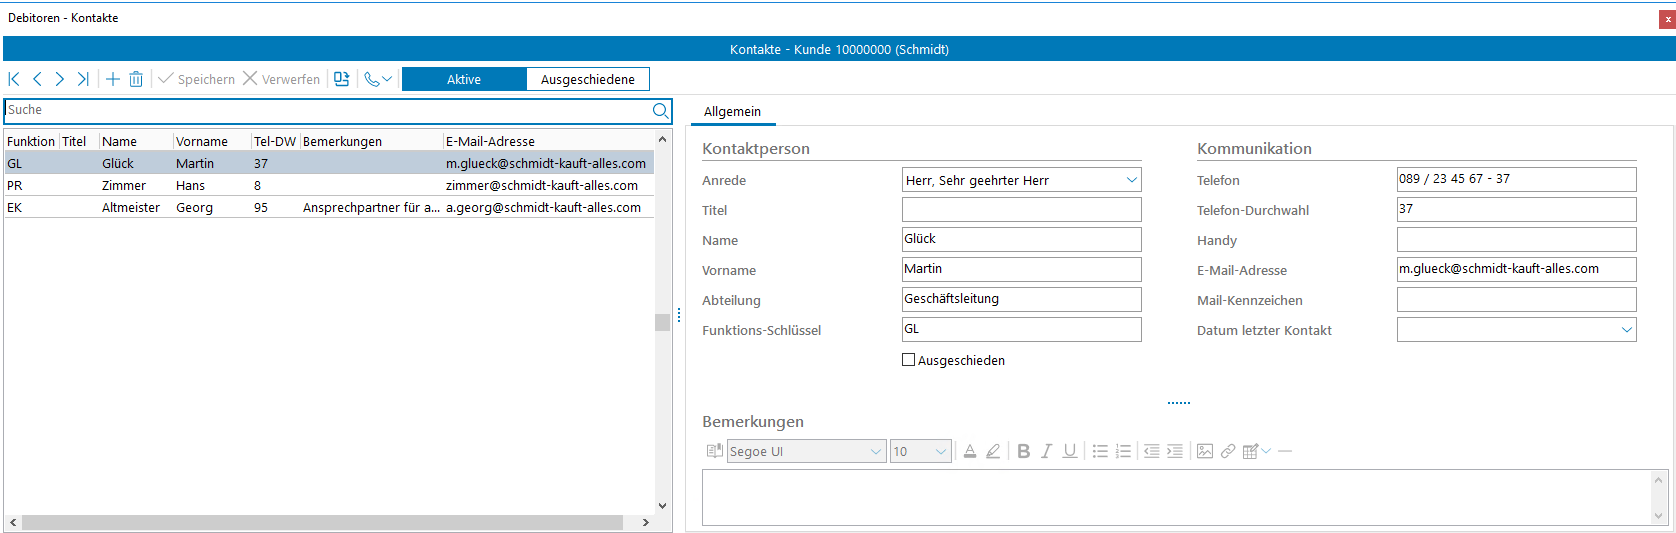Add a new contact with plus icon
This screenshot has height=533, width=1676.
pos(113,79)
